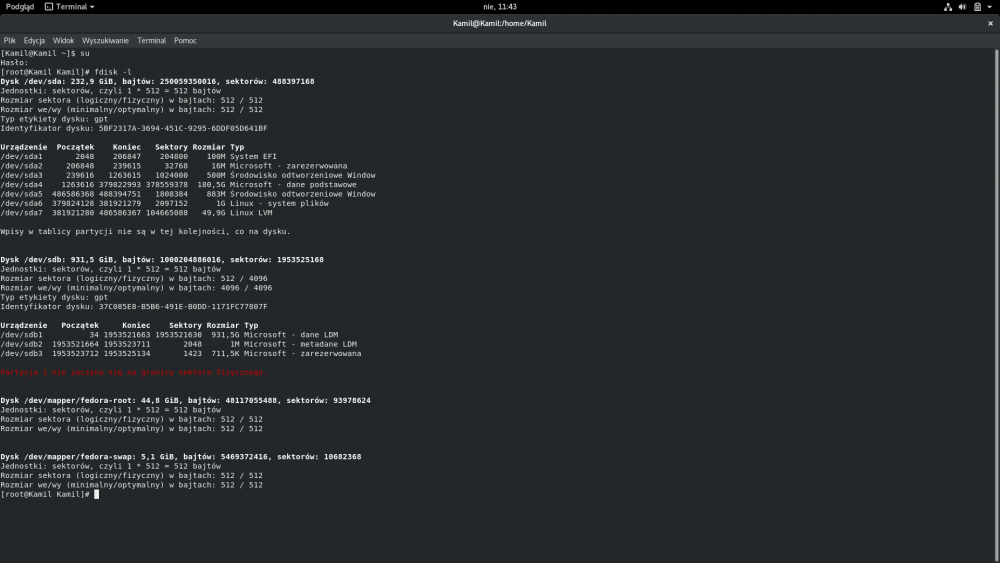Click the Dysk /dev/mapper/fedora-swap line
The width and height of the screenshot is (1000, 563).
coord(181,457)
